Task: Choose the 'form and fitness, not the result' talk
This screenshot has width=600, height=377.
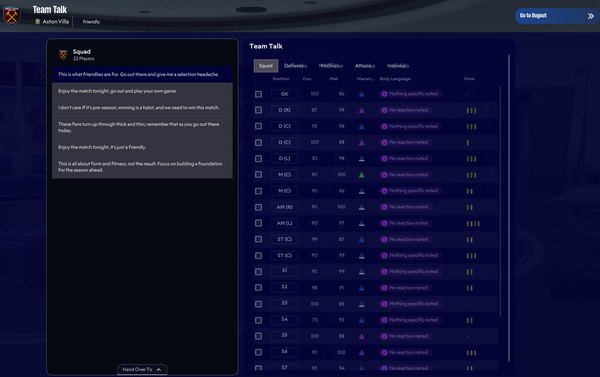Action: coord(142,166)
